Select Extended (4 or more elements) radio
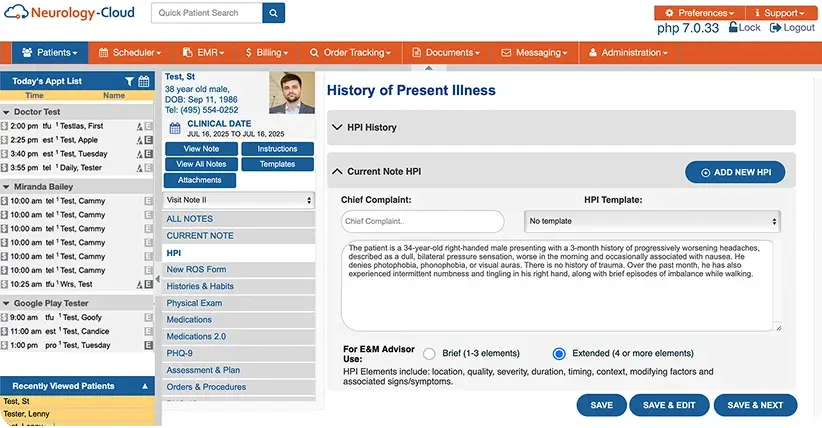This screenshot has height=428, width=822. pos(559,354)
